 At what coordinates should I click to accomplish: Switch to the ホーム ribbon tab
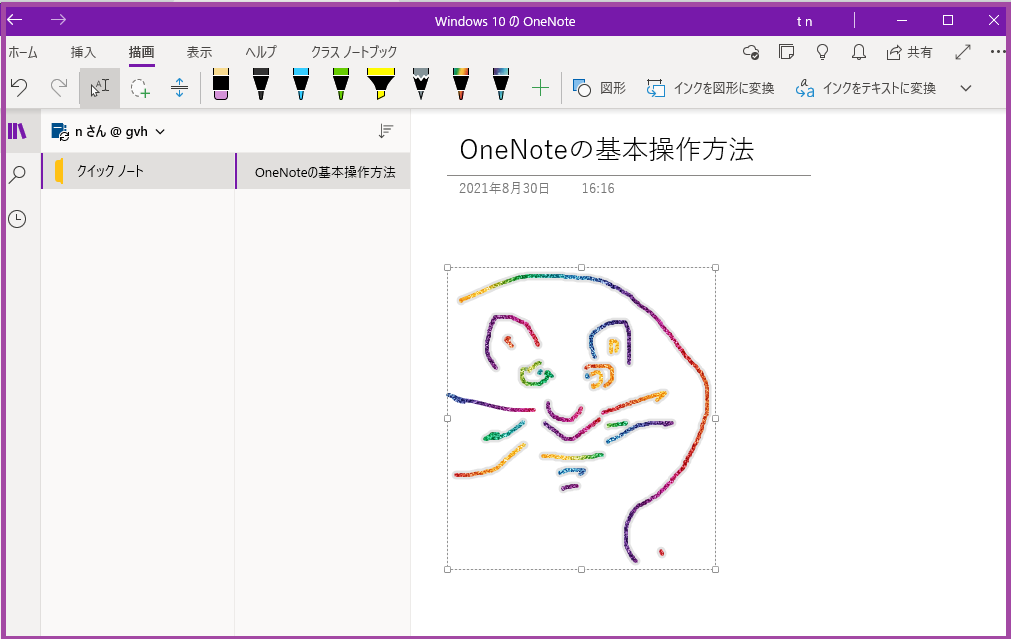pyautogui.click(x=22, y=52)
